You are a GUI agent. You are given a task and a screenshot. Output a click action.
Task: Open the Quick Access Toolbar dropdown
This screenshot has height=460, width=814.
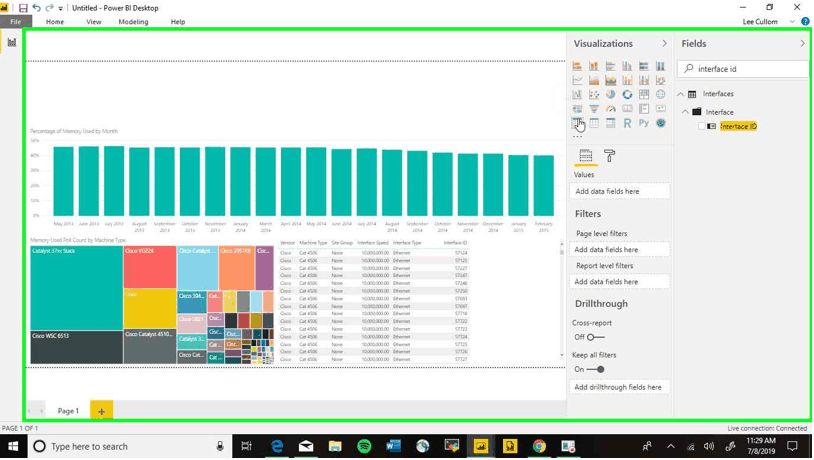[x=60, y=8]
